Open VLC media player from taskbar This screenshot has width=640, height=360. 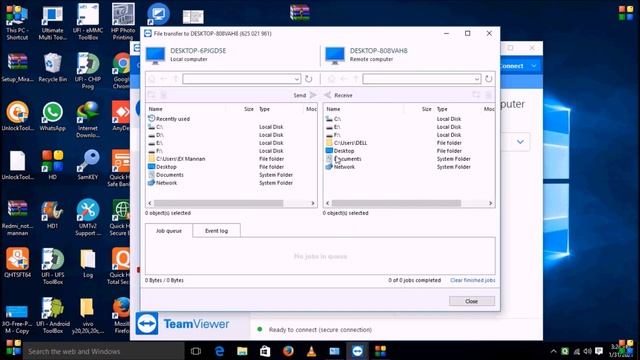[311, 351]
